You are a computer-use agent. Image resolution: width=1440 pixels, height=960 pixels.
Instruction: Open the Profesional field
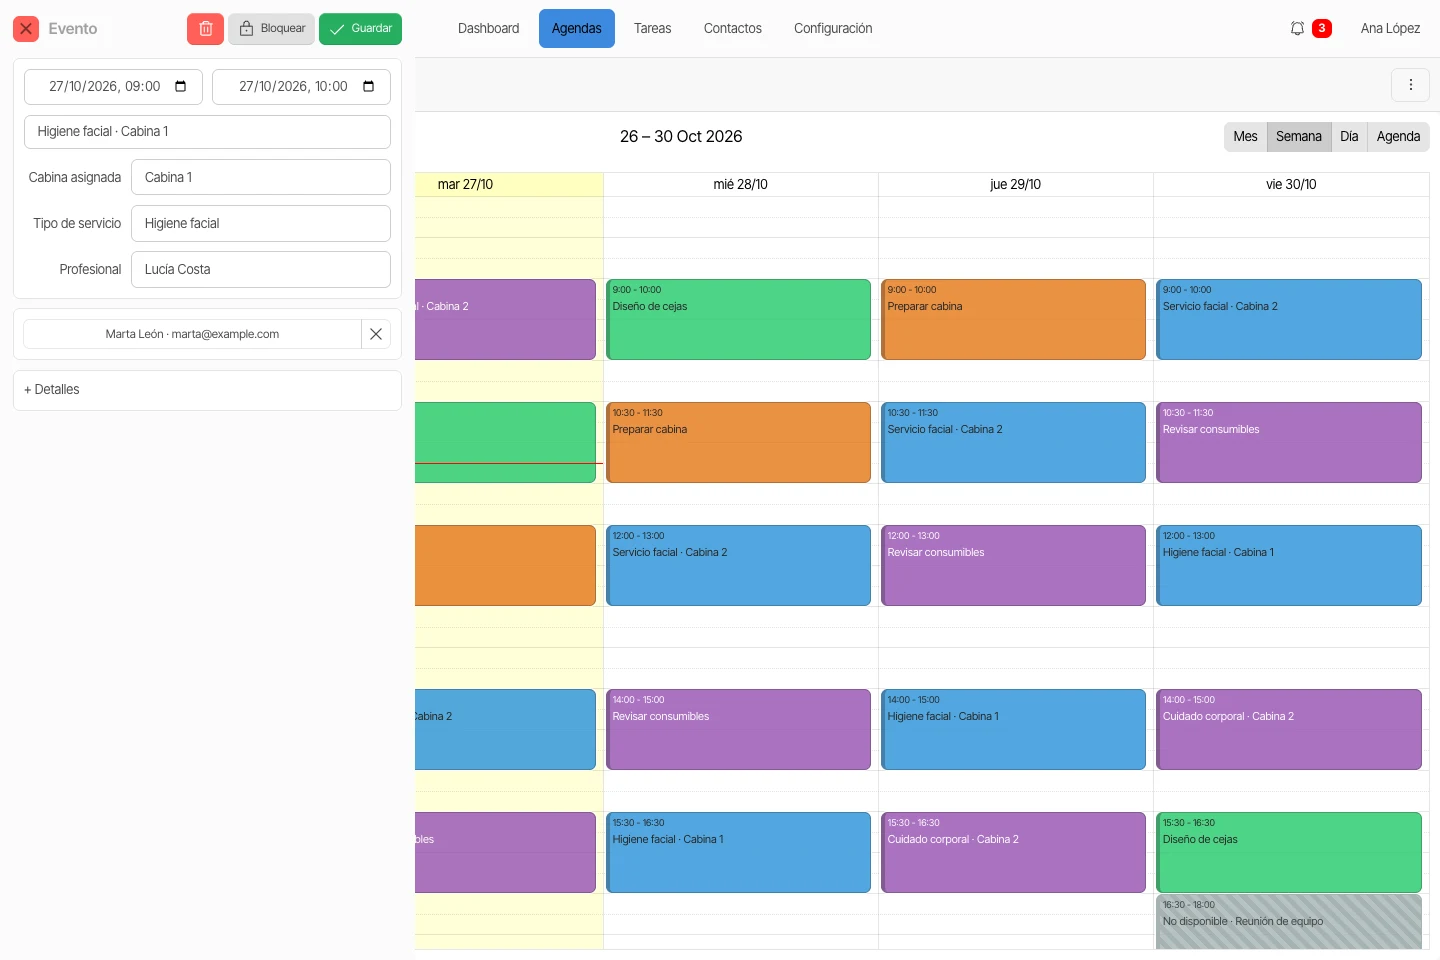pos(261,269)
